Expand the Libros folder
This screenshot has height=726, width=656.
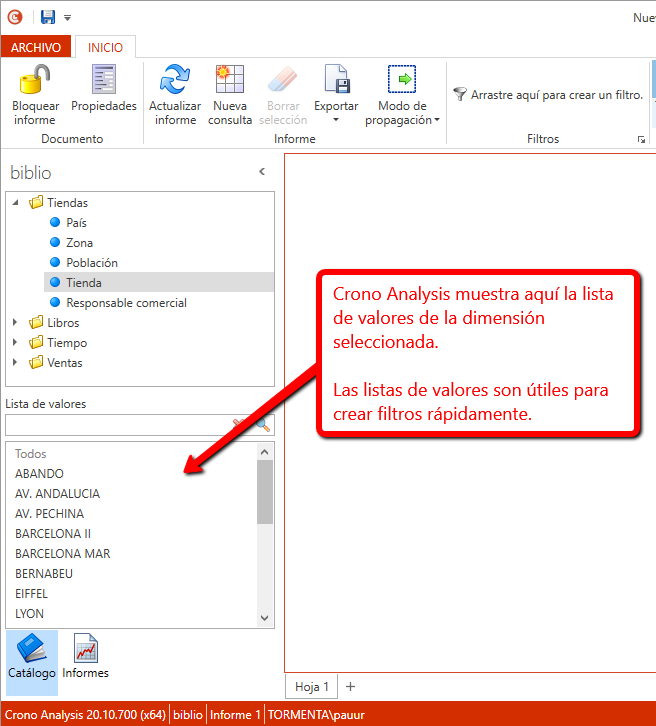[16, 323]
